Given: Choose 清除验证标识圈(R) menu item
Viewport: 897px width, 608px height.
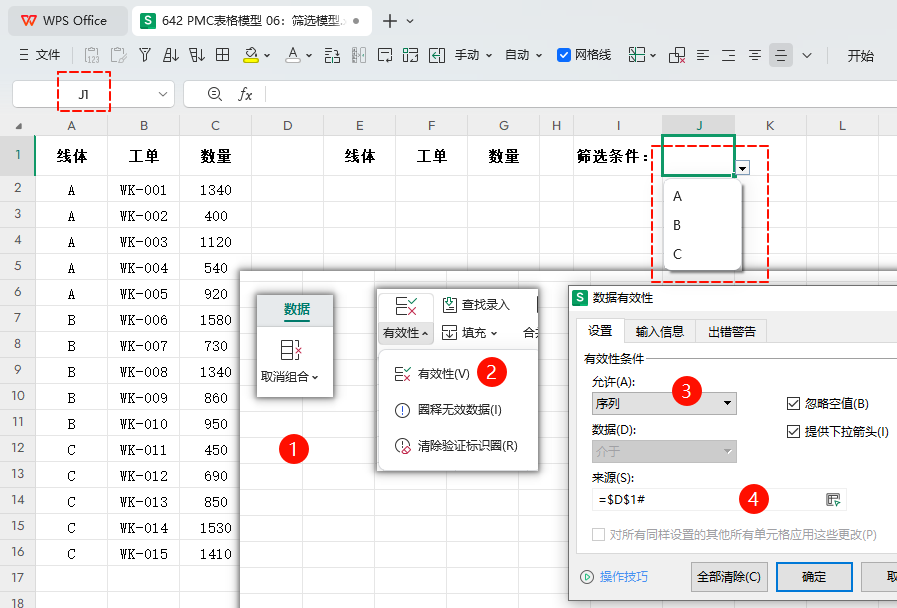Looking at the screenshot, I should pos(457,446).
